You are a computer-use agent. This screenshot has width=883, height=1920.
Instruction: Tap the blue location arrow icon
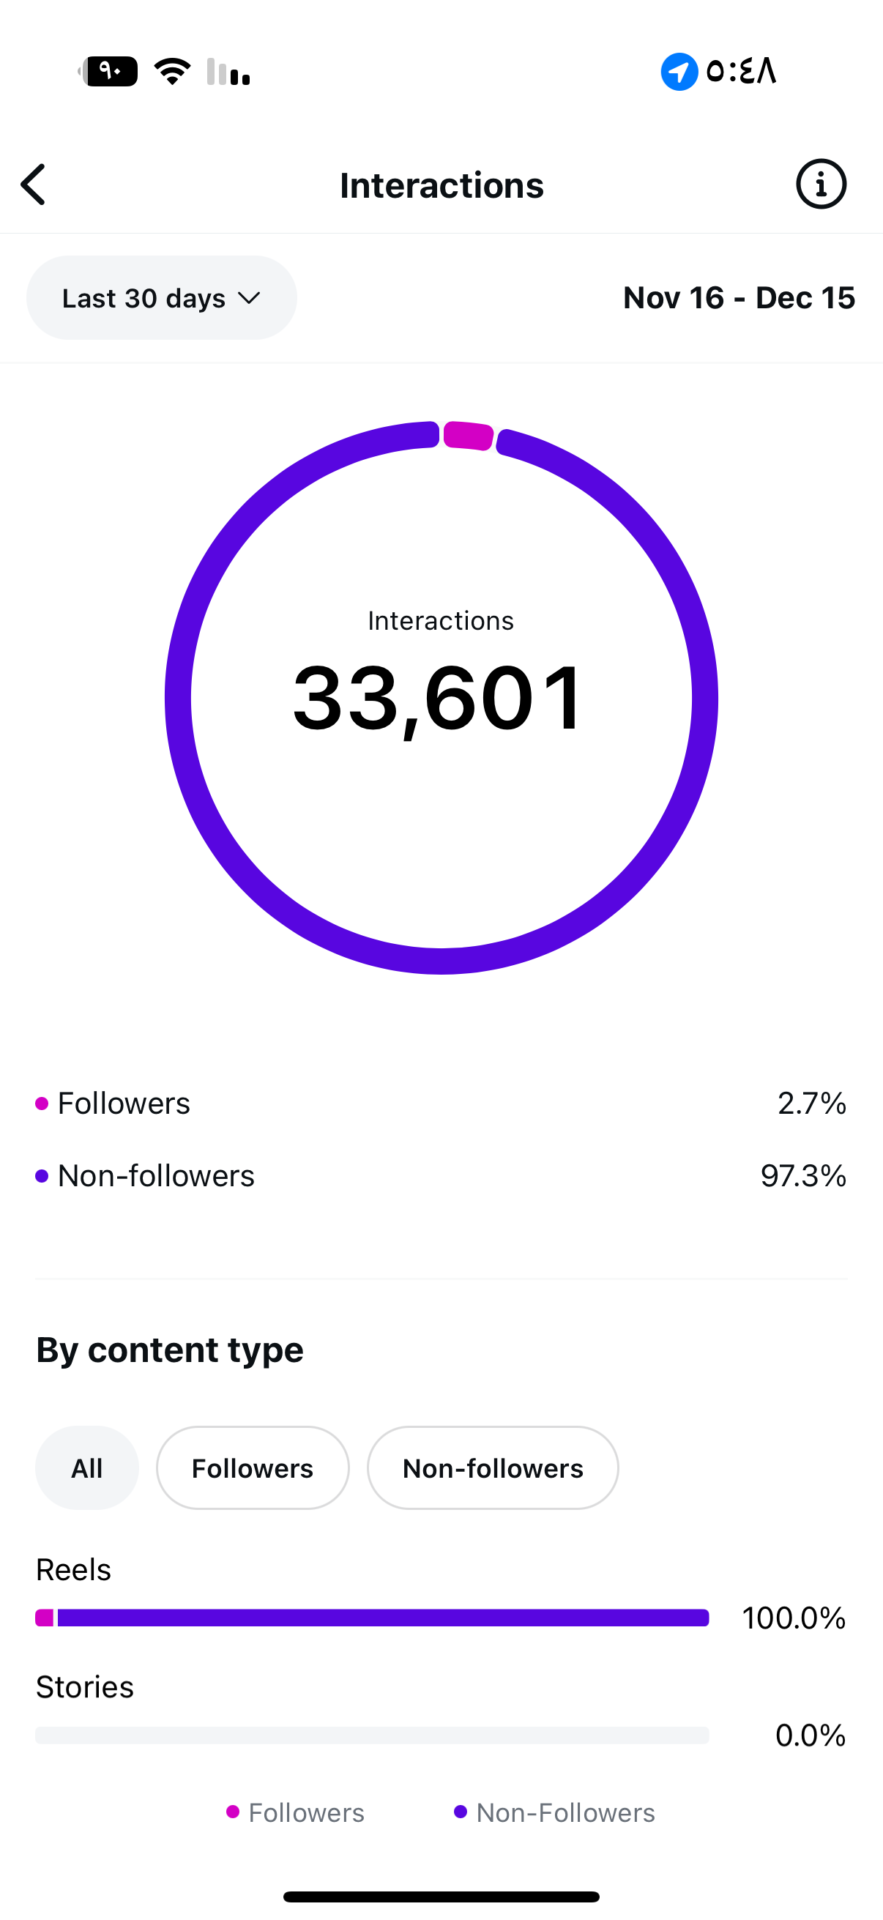(x=679, y=72)
